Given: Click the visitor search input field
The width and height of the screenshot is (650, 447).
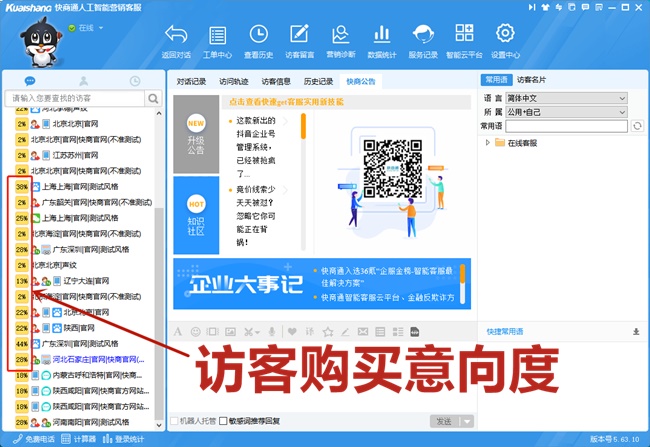Looking at the screenshot, I should (x=80, y=99).
